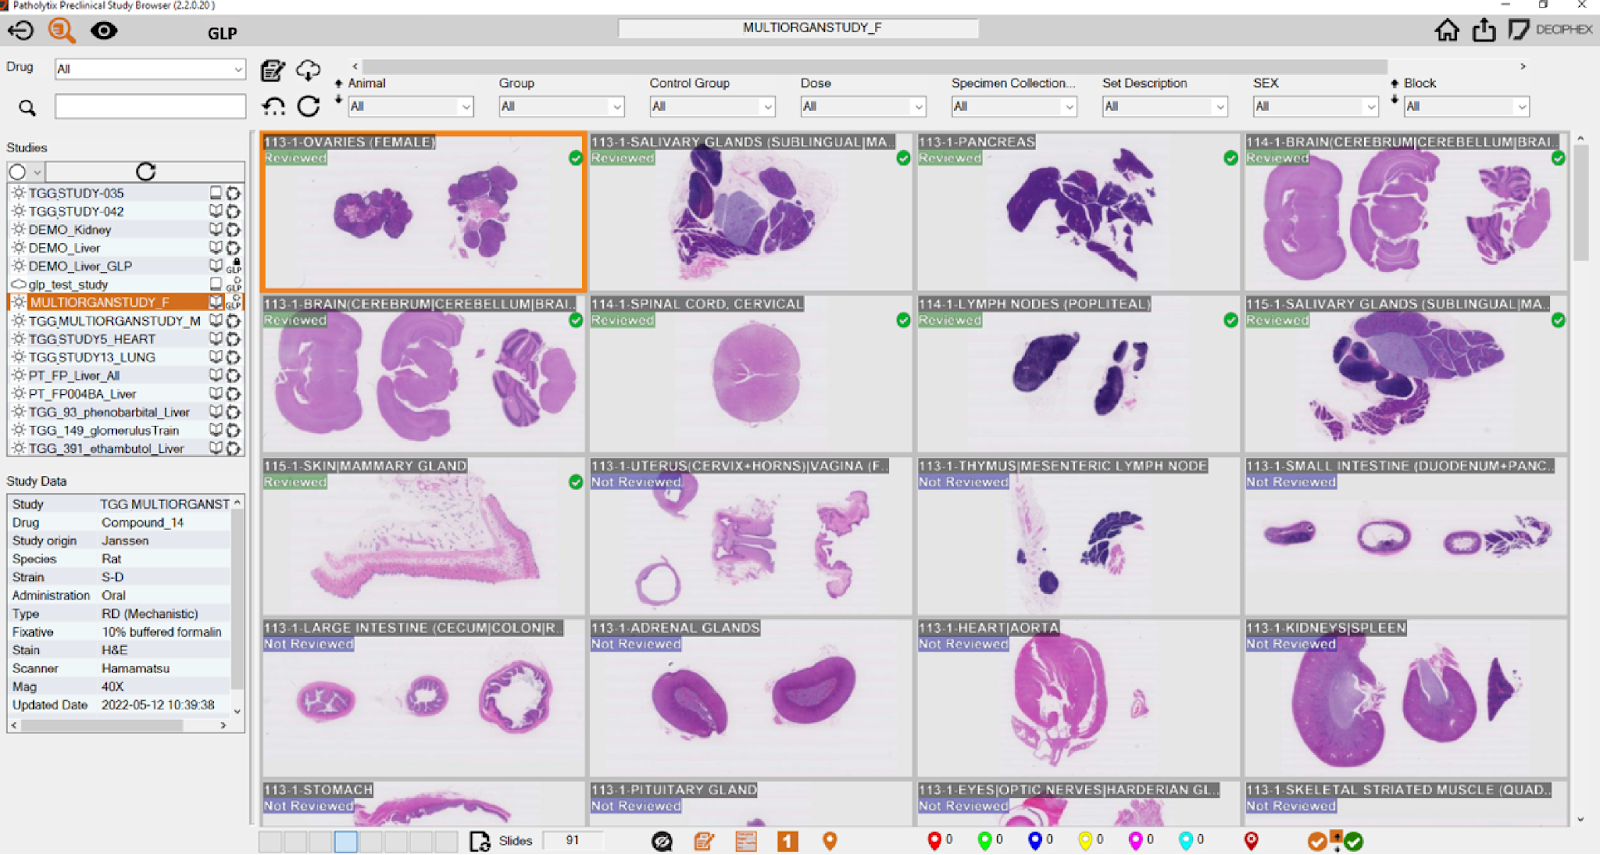Open the 113-1-HEART|AORTA slide thumbnail
This screenshot has height=855, width=1600.
pos(1077,698)
